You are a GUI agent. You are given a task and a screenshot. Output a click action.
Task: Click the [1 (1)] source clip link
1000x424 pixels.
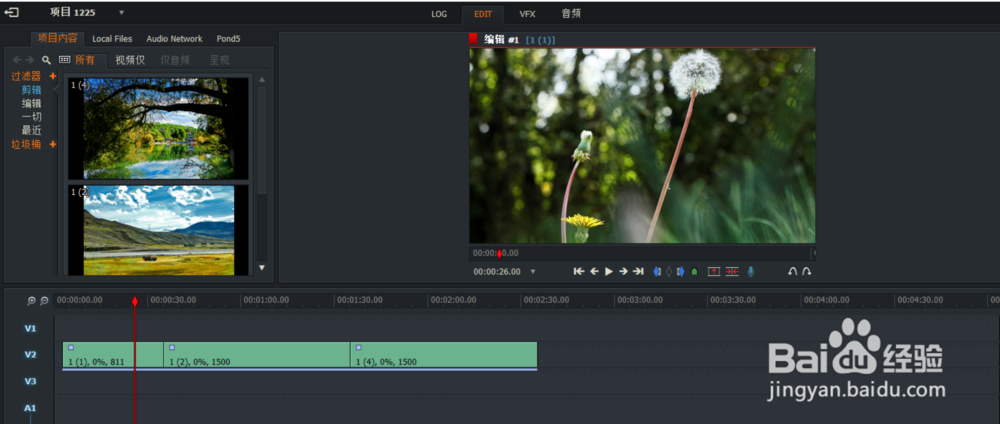[540, 40]
